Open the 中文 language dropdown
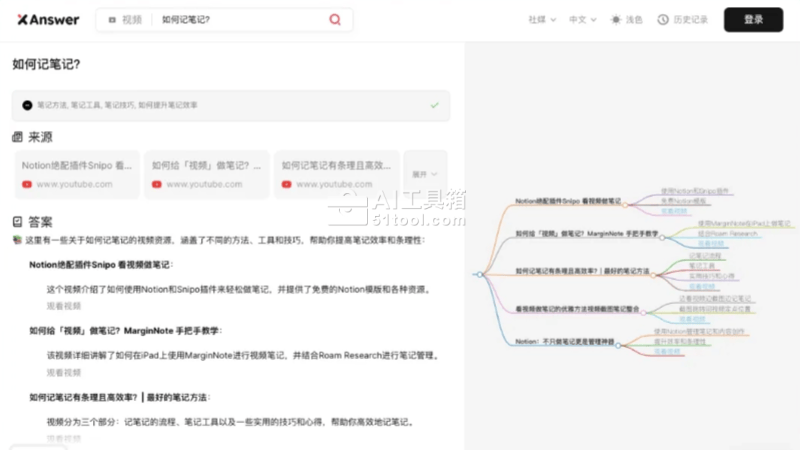This screenshot has height=450, width=800. click(x=582, y=20)
